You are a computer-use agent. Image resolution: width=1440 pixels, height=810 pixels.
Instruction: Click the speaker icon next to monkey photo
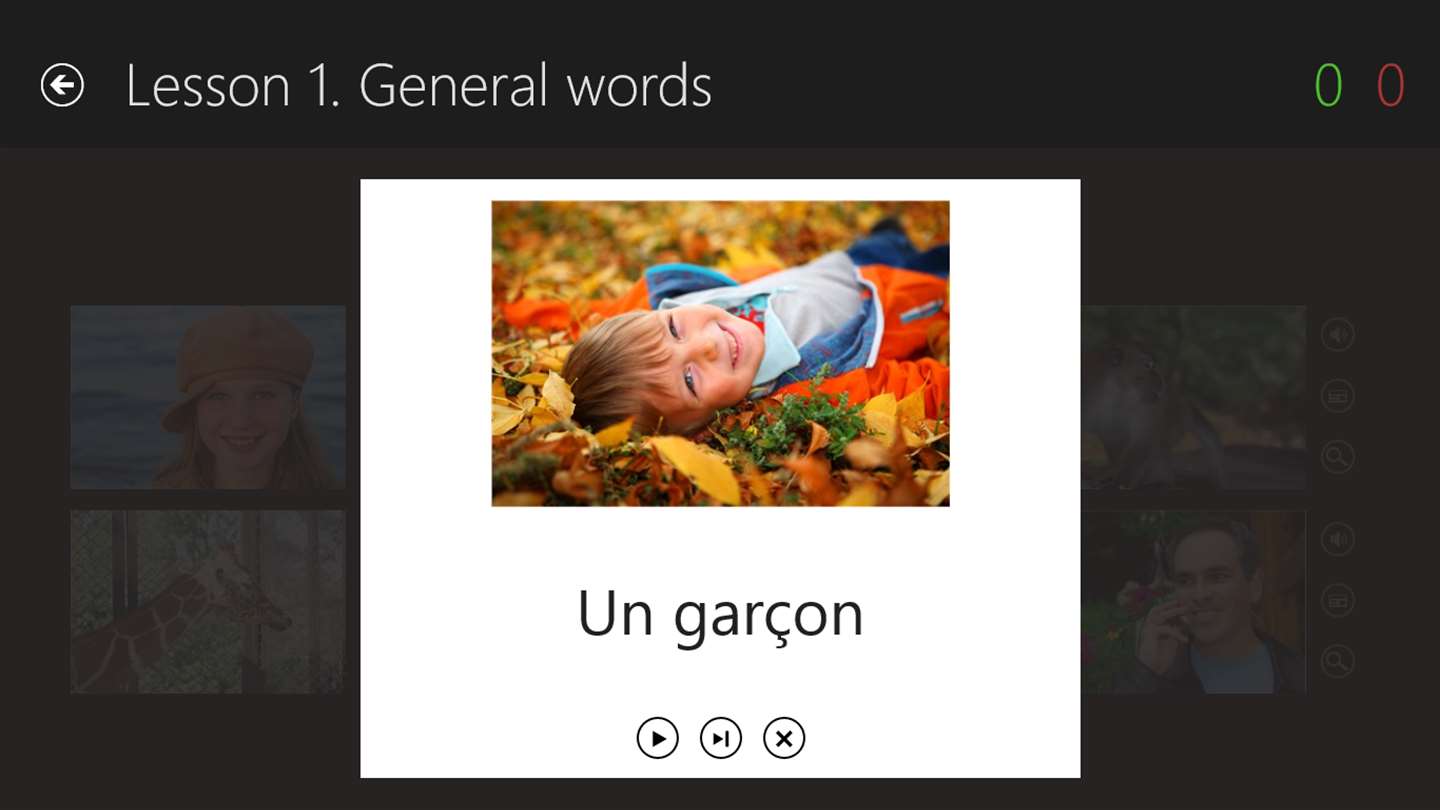1338,335
